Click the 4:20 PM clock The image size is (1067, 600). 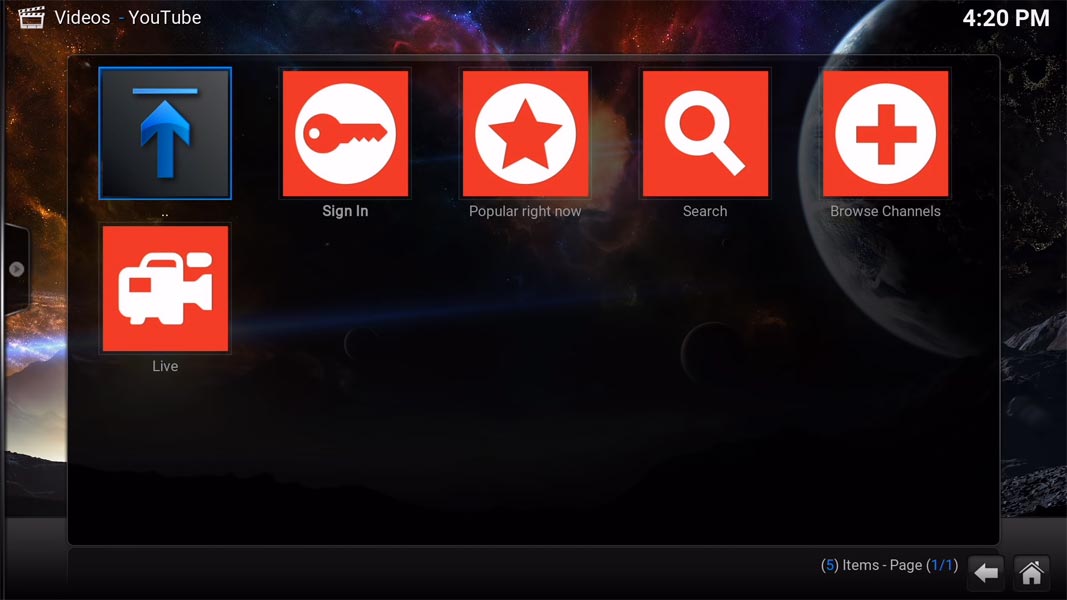(1006, 18)
